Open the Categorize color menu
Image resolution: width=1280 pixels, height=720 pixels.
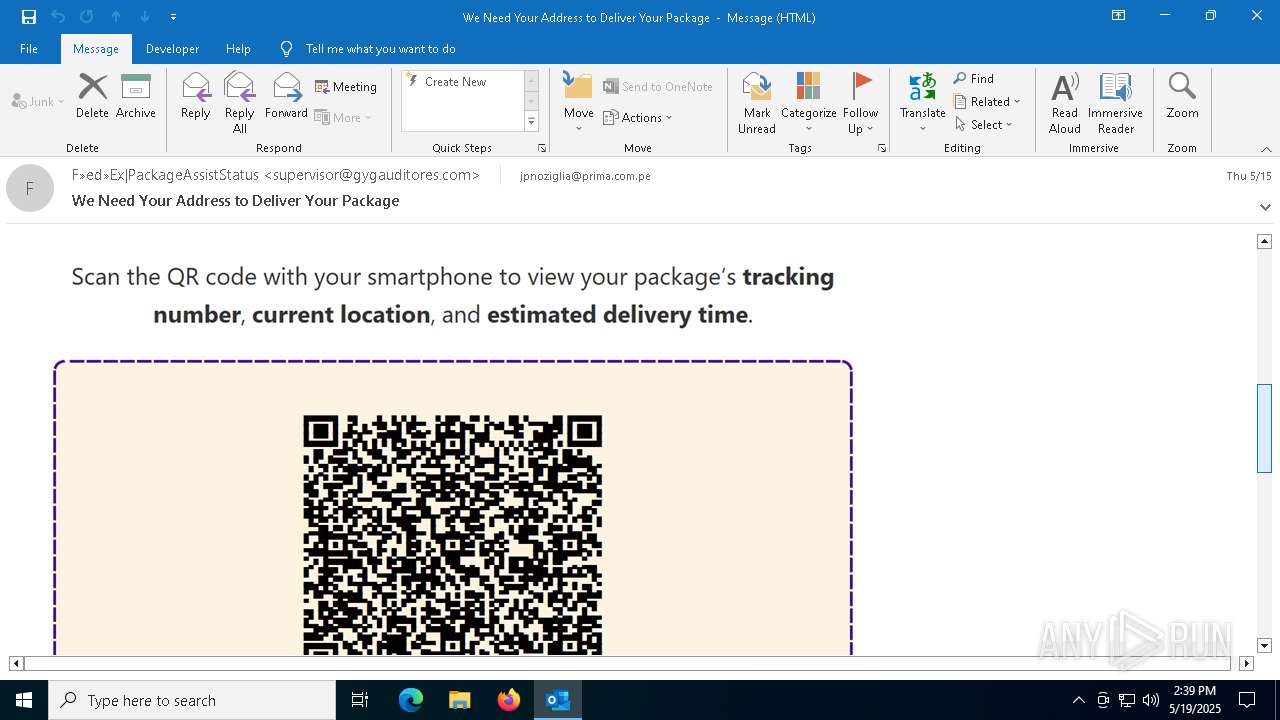(808, 103)
